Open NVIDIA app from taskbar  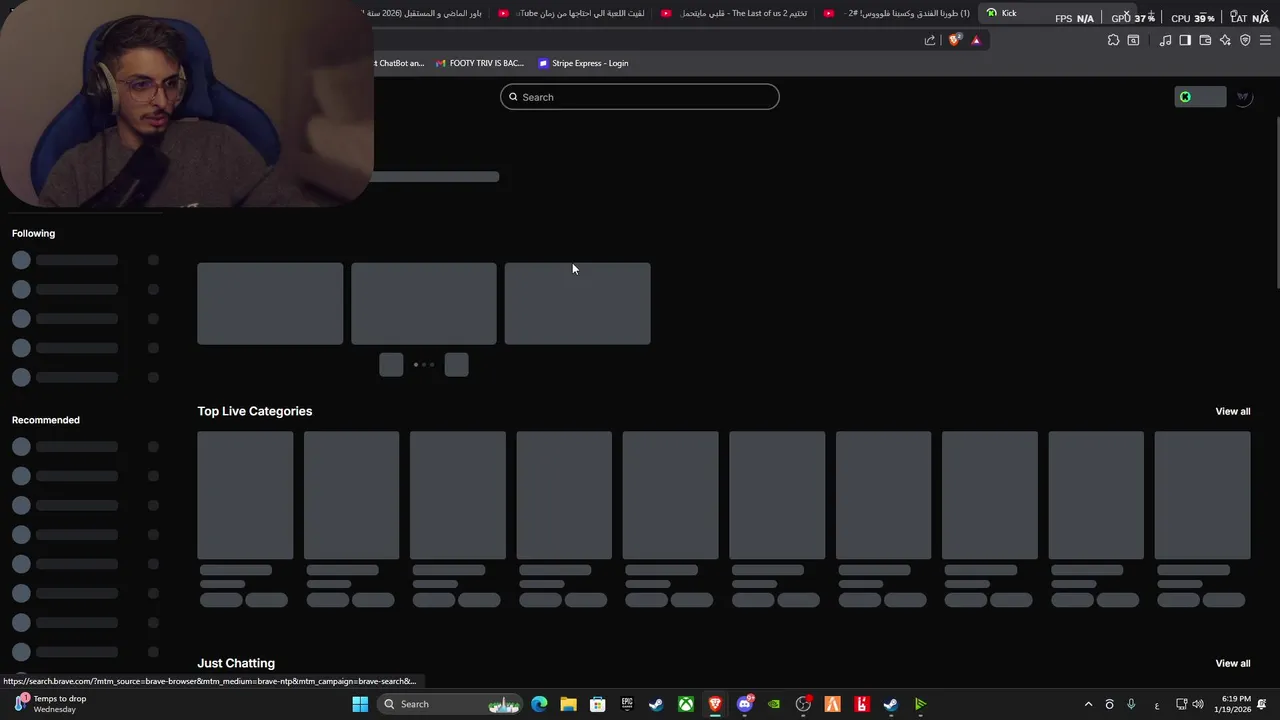tap(774, 704)
